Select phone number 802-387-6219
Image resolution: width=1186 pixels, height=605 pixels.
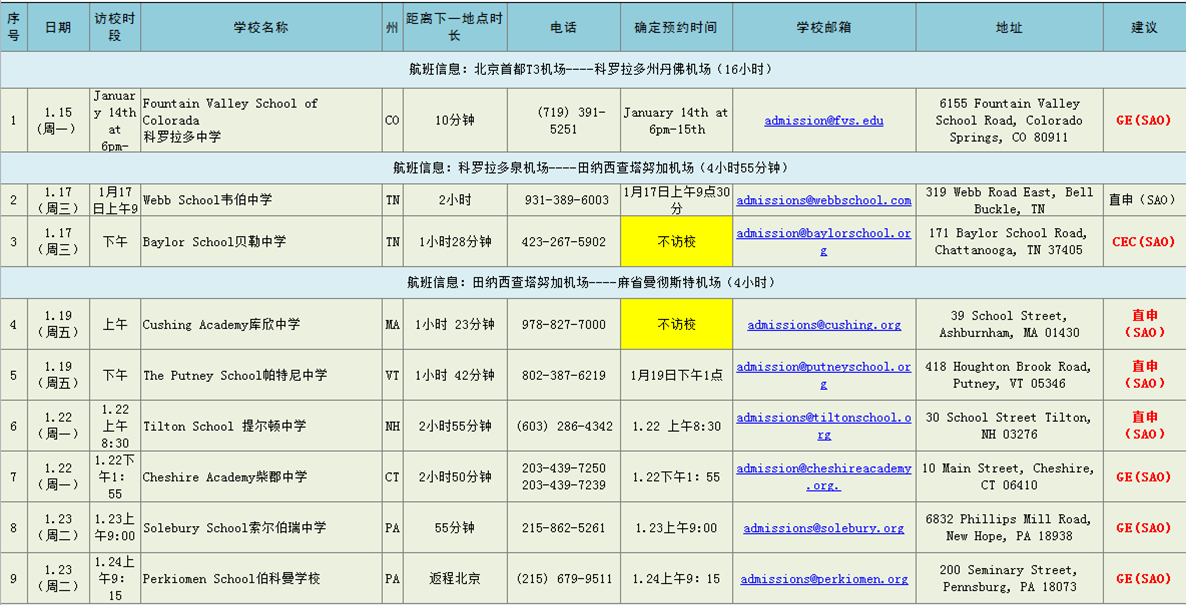[564, 375]
